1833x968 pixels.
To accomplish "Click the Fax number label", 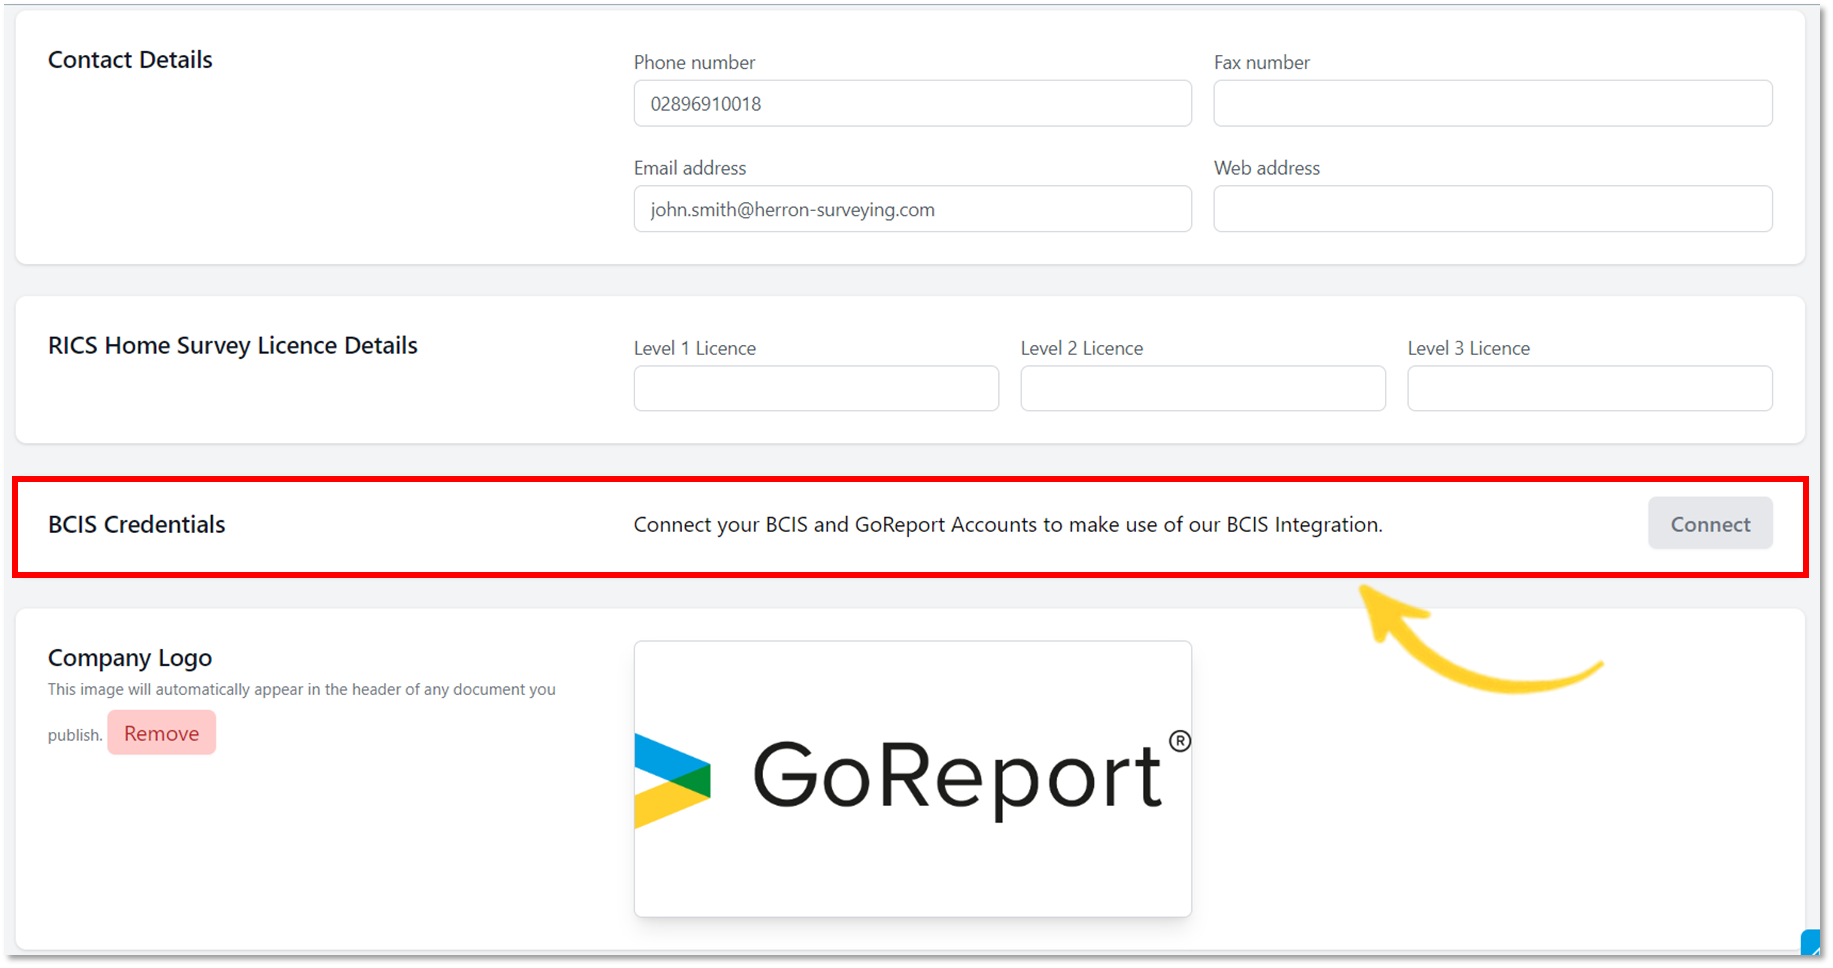I will (1262, 62).
